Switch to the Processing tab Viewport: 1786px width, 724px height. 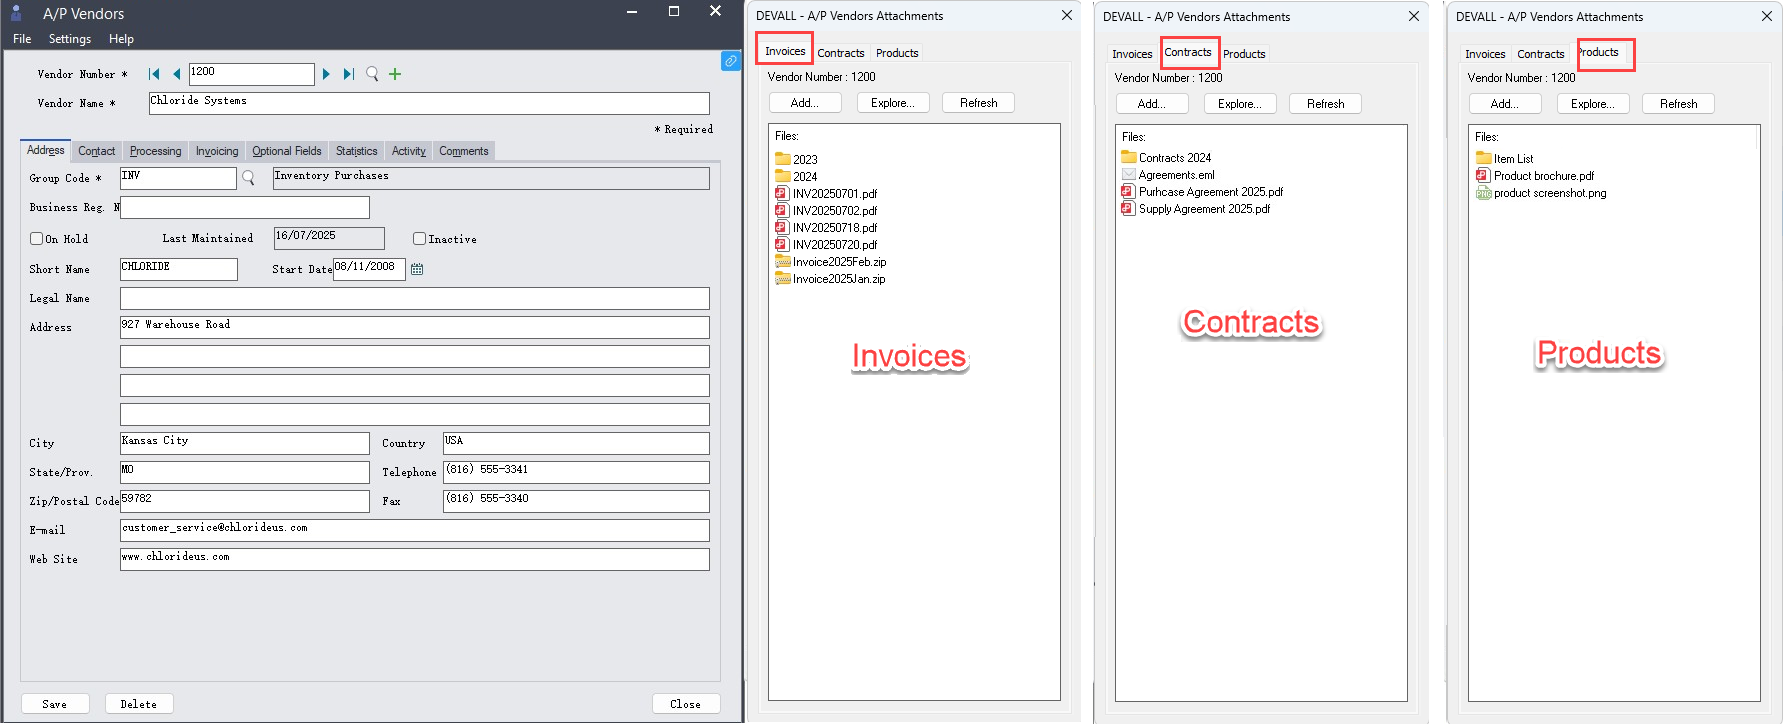pos(155,151)
